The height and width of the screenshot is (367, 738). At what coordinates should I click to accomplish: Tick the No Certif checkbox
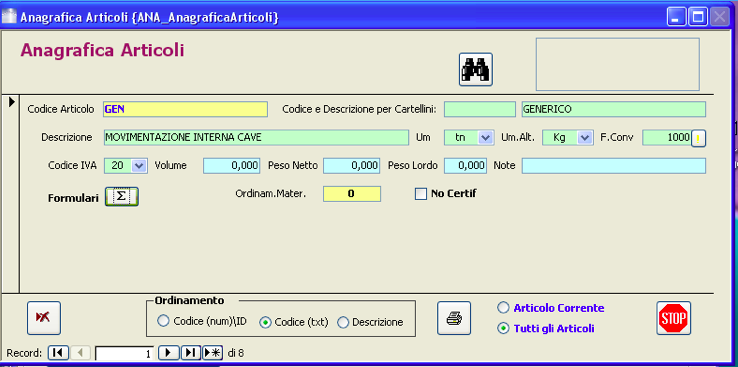[421, 194]
